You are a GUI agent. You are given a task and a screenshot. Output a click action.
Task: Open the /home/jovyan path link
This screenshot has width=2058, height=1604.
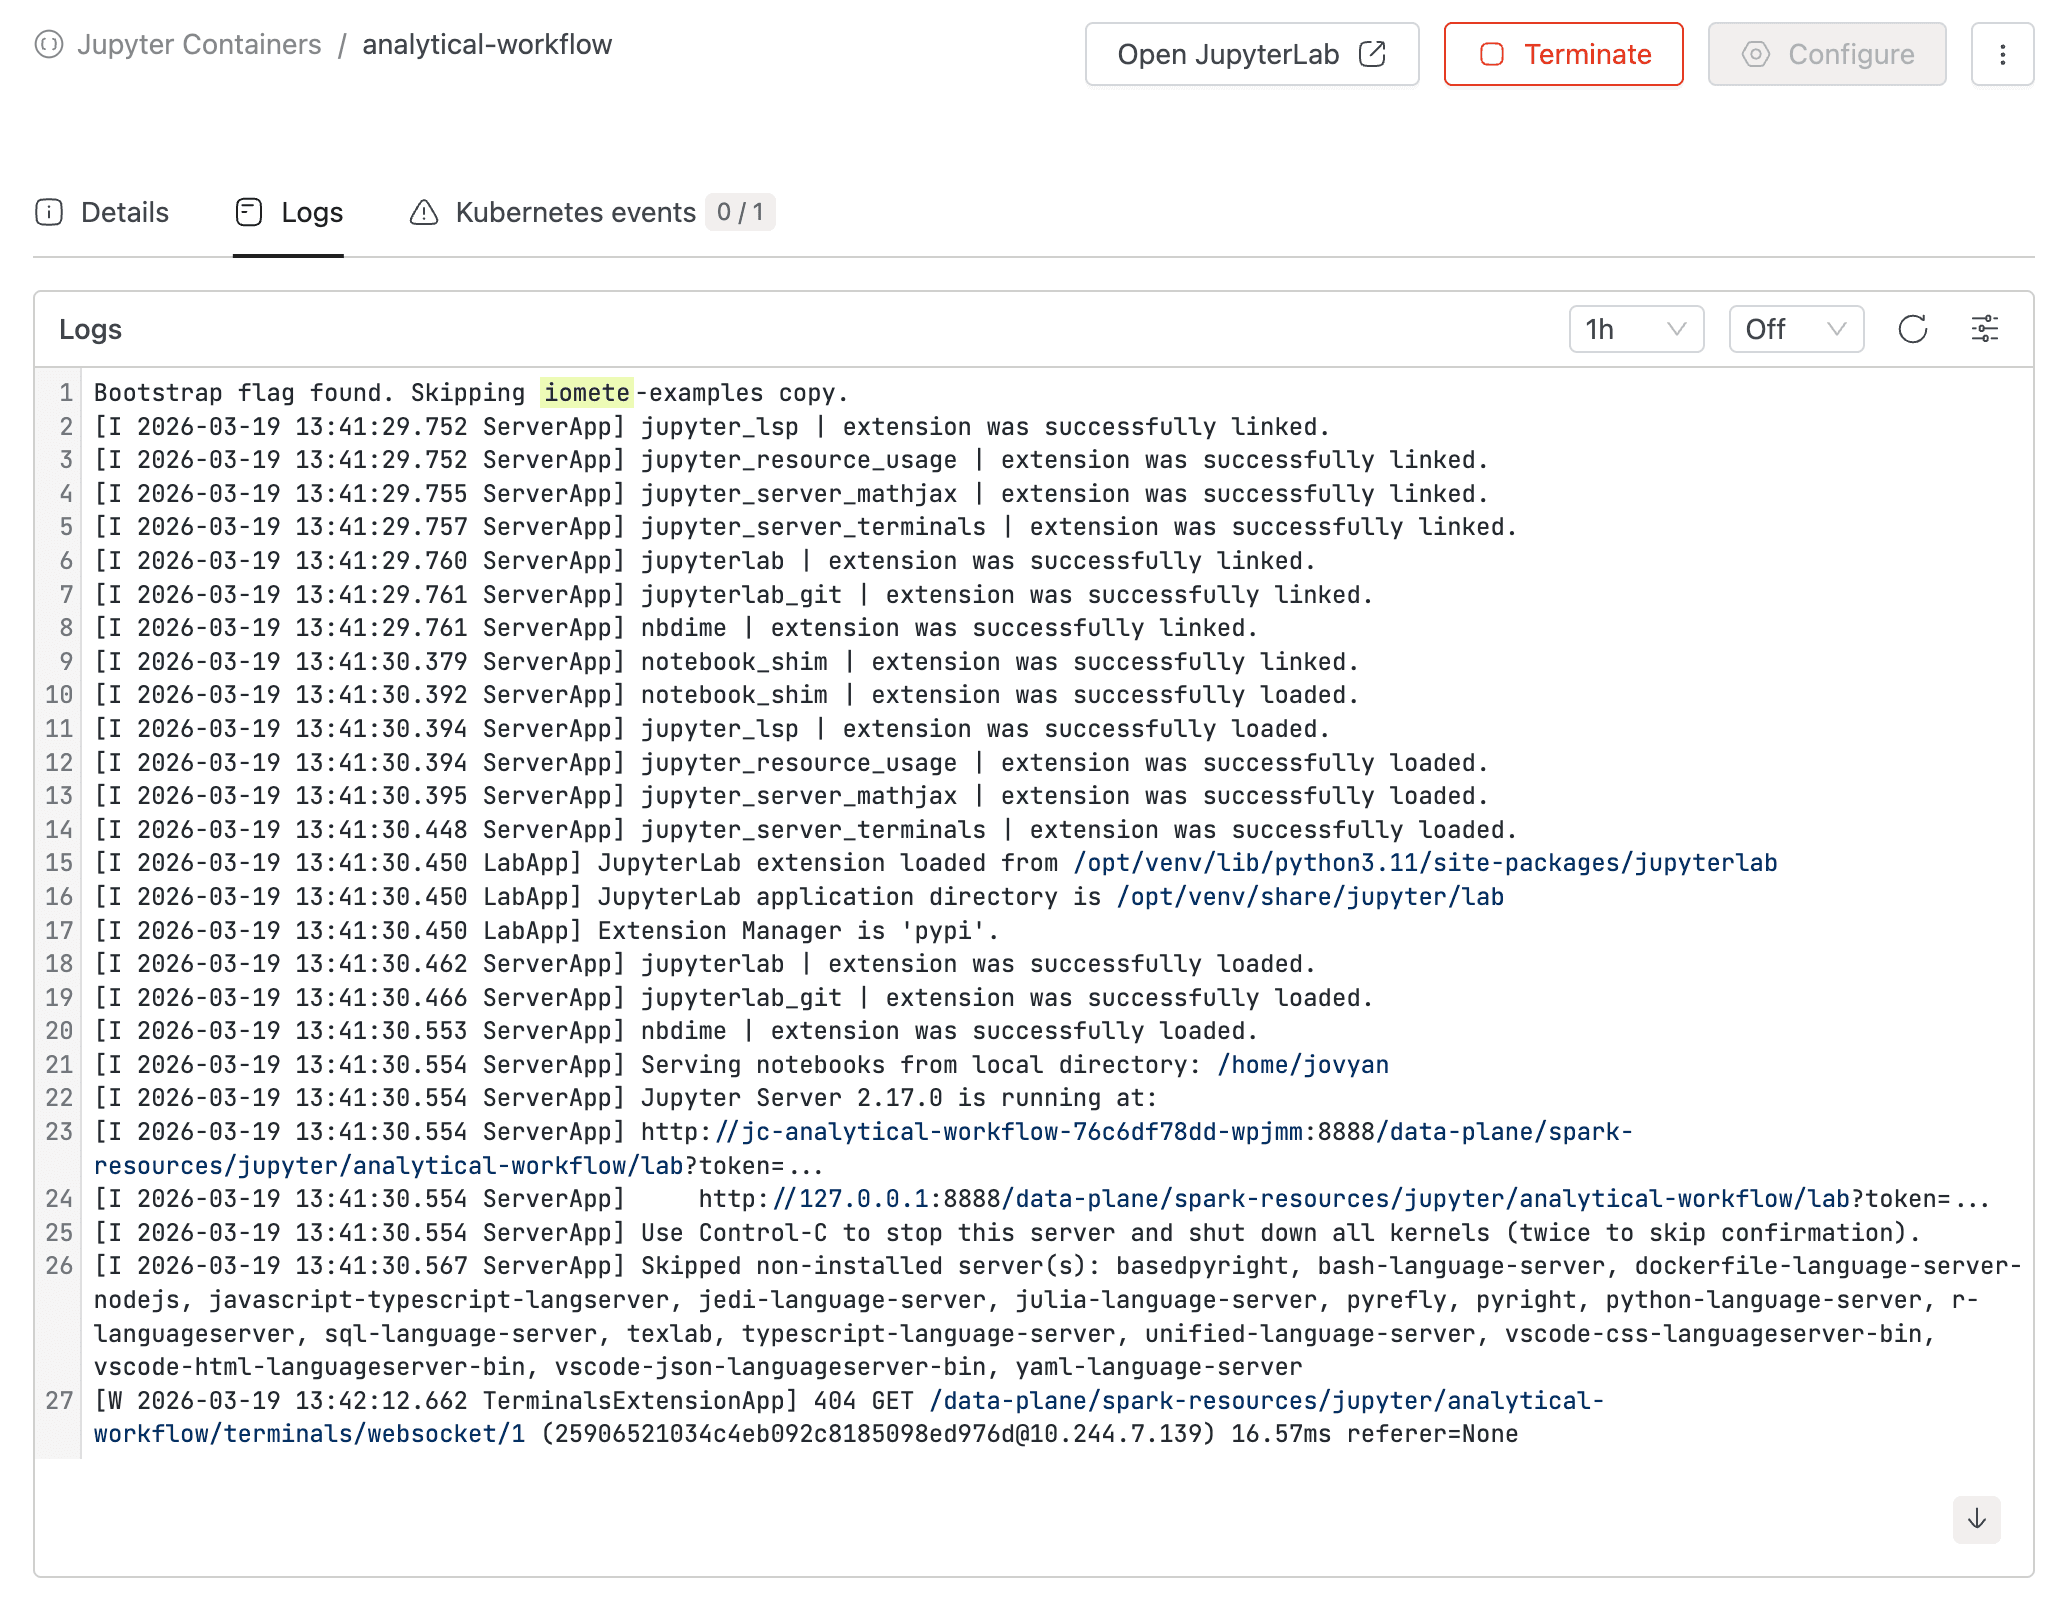[1302, 1065]
